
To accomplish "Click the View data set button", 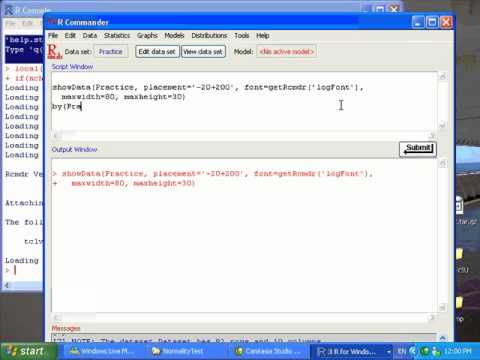I will click(203, 52).
